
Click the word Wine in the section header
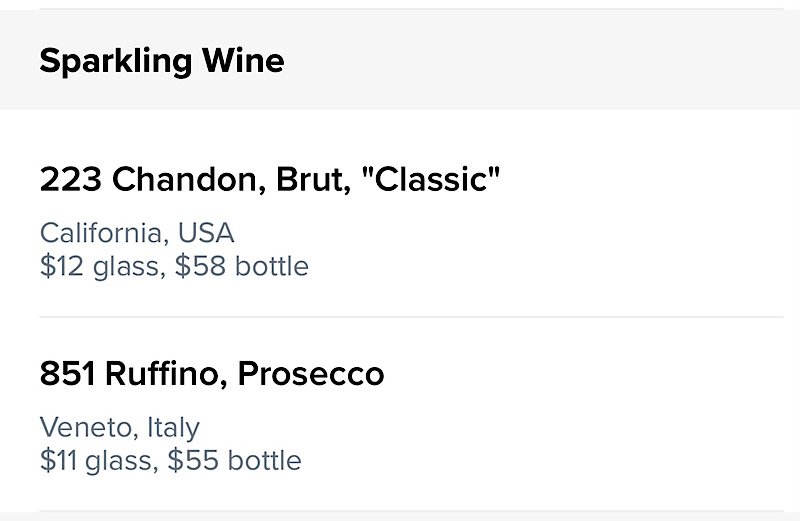coord(243,60)
